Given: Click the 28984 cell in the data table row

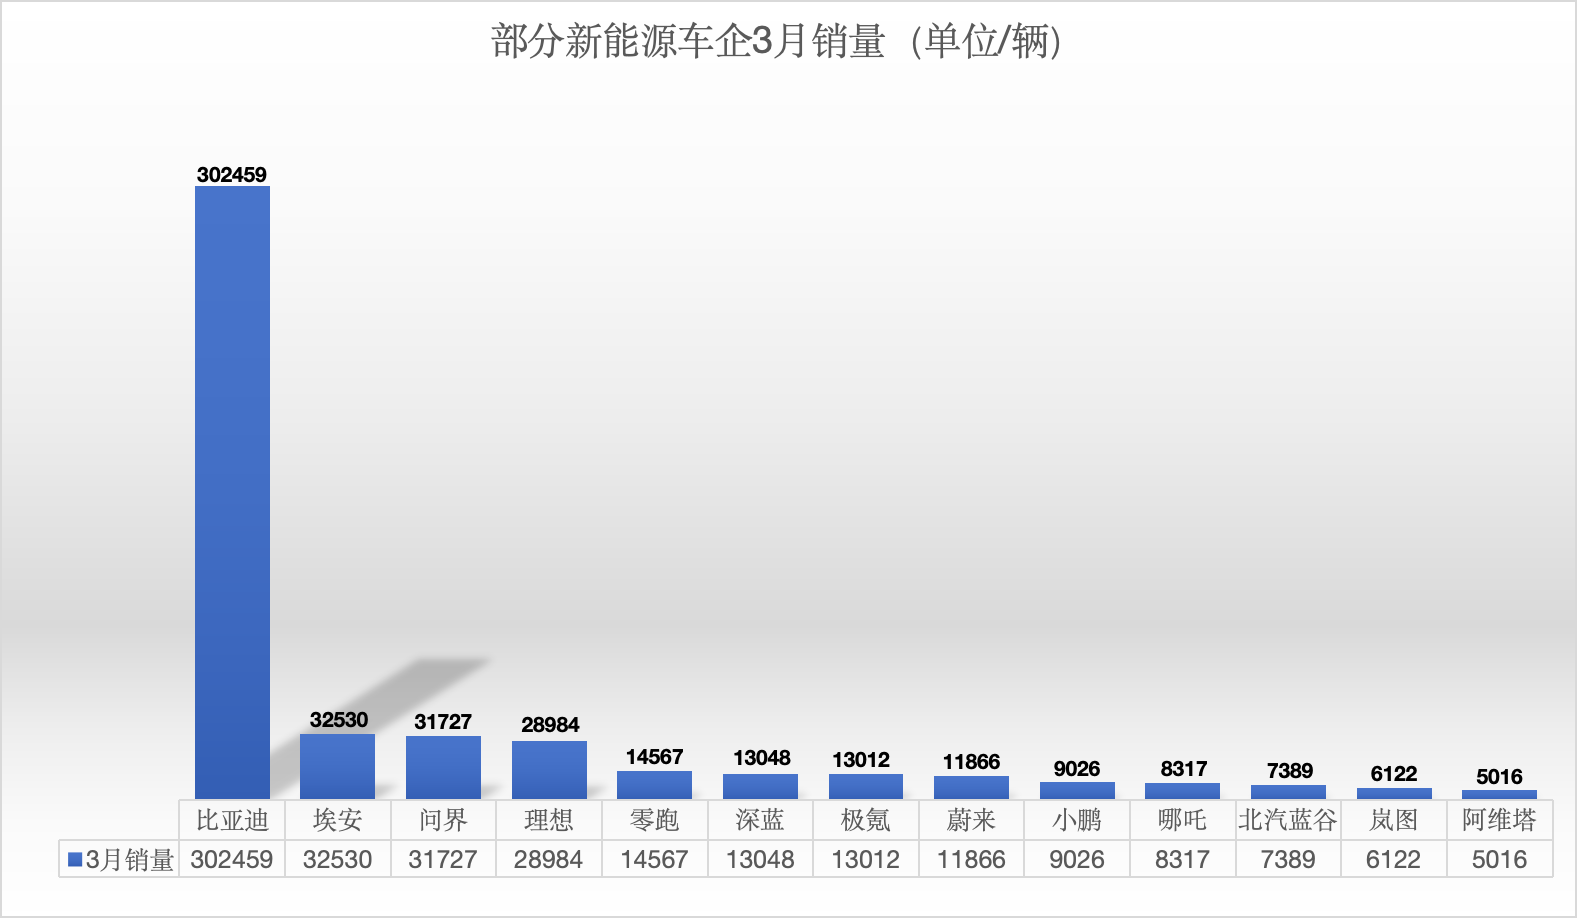Looking at the screenshot, I should 549,859.
